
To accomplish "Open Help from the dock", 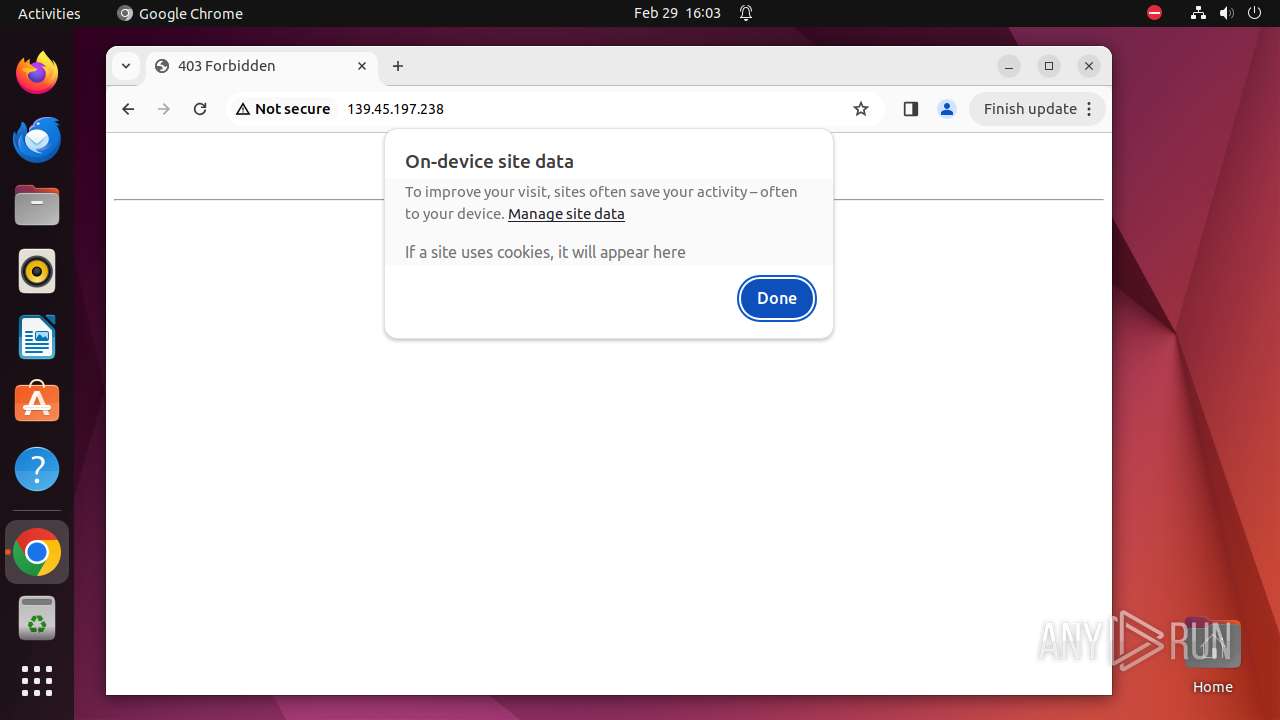I will click(x=37, y=469).
